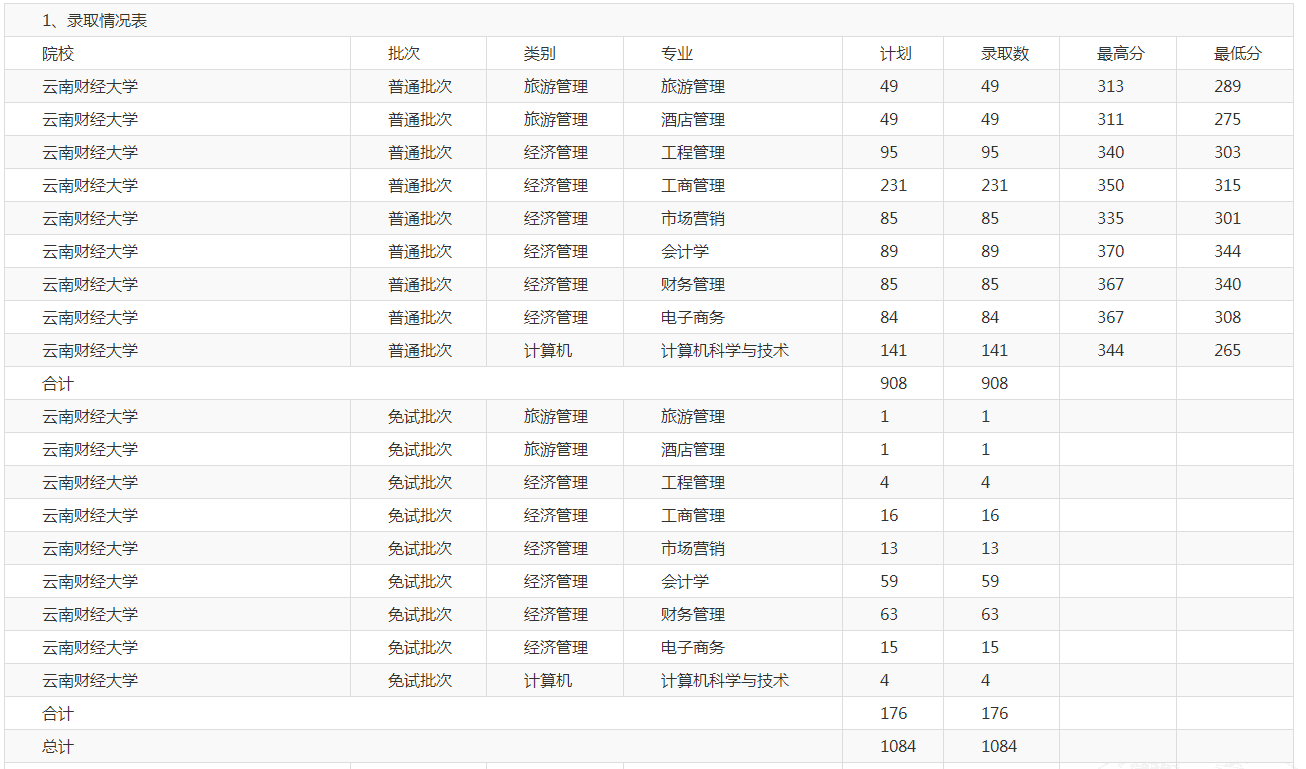Select highest score 370 for 会计学
Image resolution: width=1306 pixels, height=769 pixels.
(x=1110, y=251)
